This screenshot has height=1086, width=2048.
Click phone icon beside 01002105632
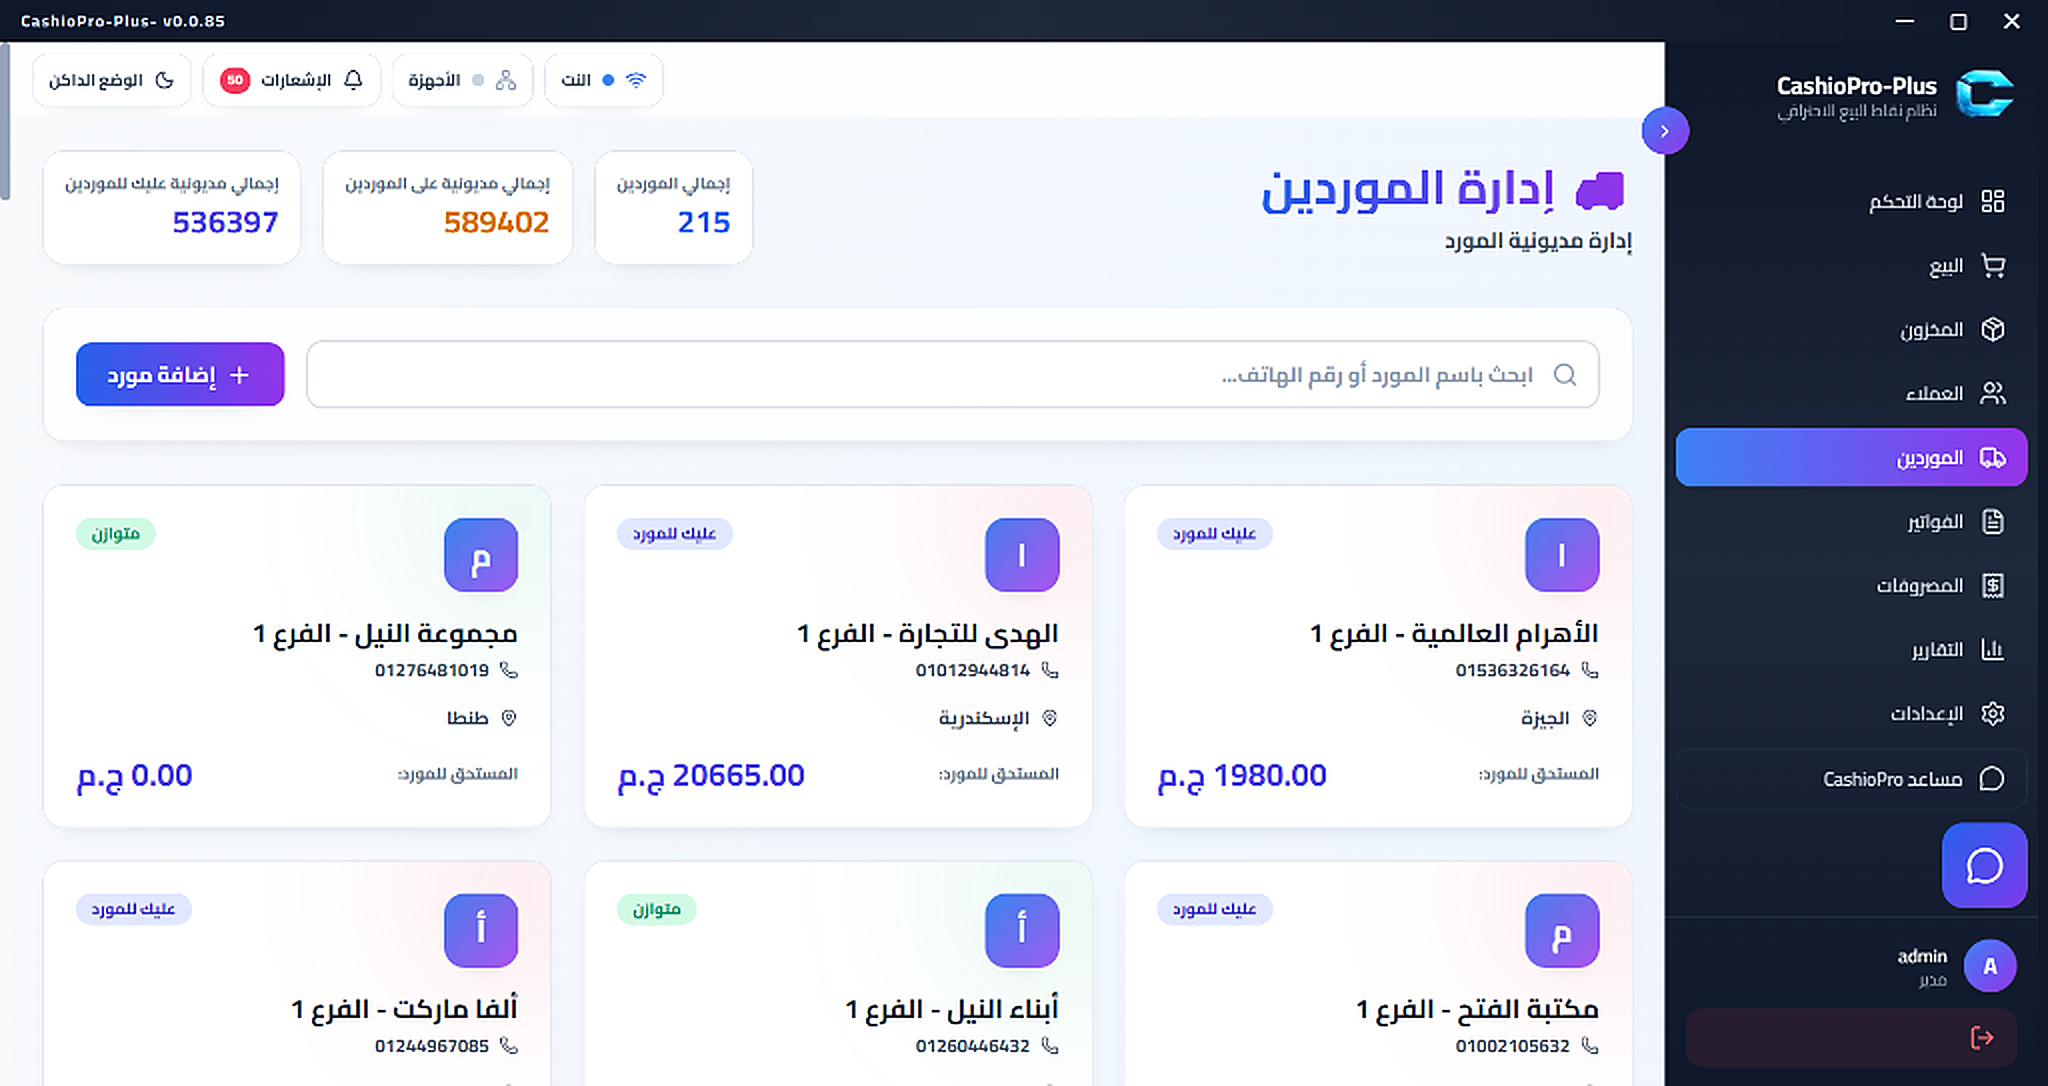coord(1590,1046)
